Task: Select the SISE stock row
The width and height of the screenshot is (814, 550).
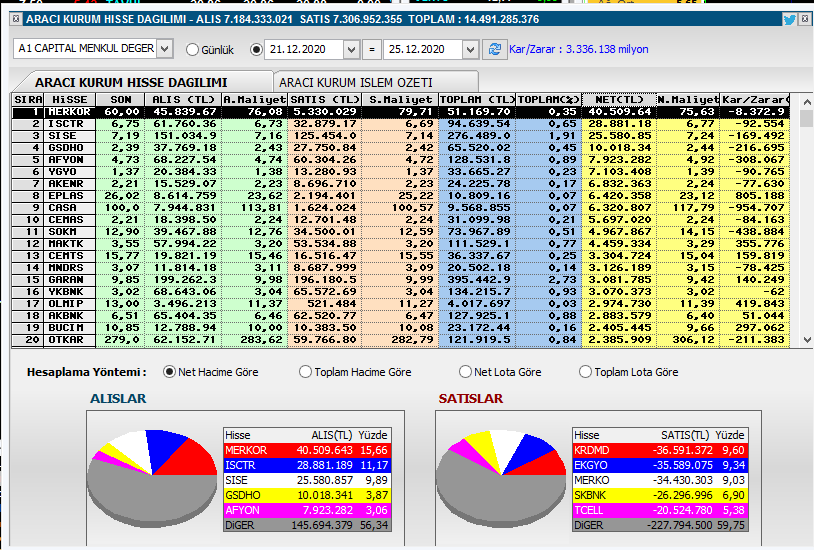Action: coord(401,136)
